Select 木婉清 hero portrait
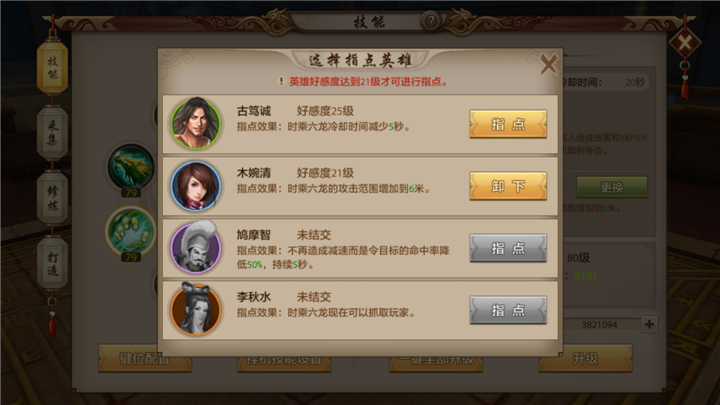 click(196, 186)
